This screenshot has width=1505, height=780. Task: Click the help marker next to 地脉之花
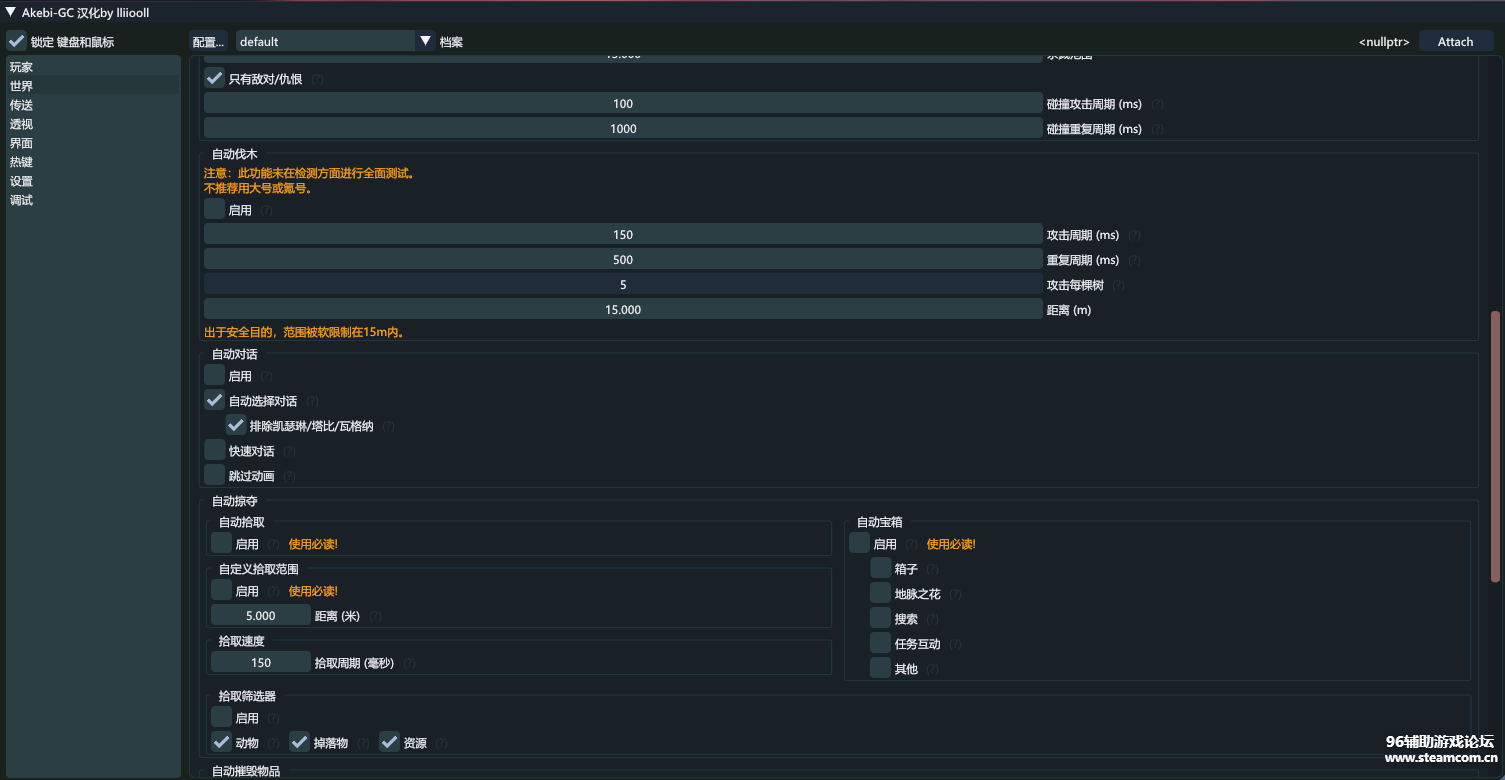[955, 595]
